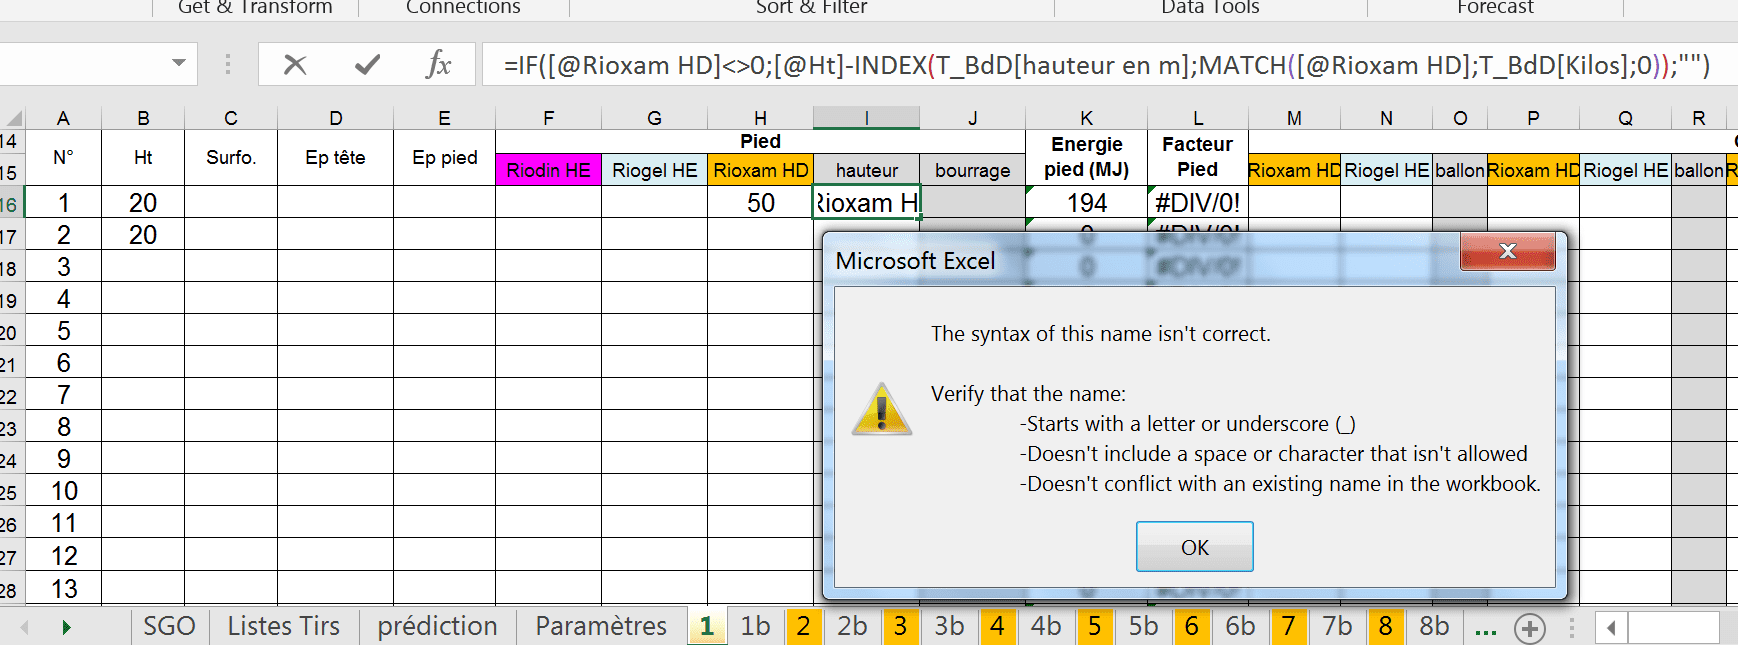Click the Pied merged header cell
The width and height of the screenshot is (1738, 645).
click(x=760, y=141)
